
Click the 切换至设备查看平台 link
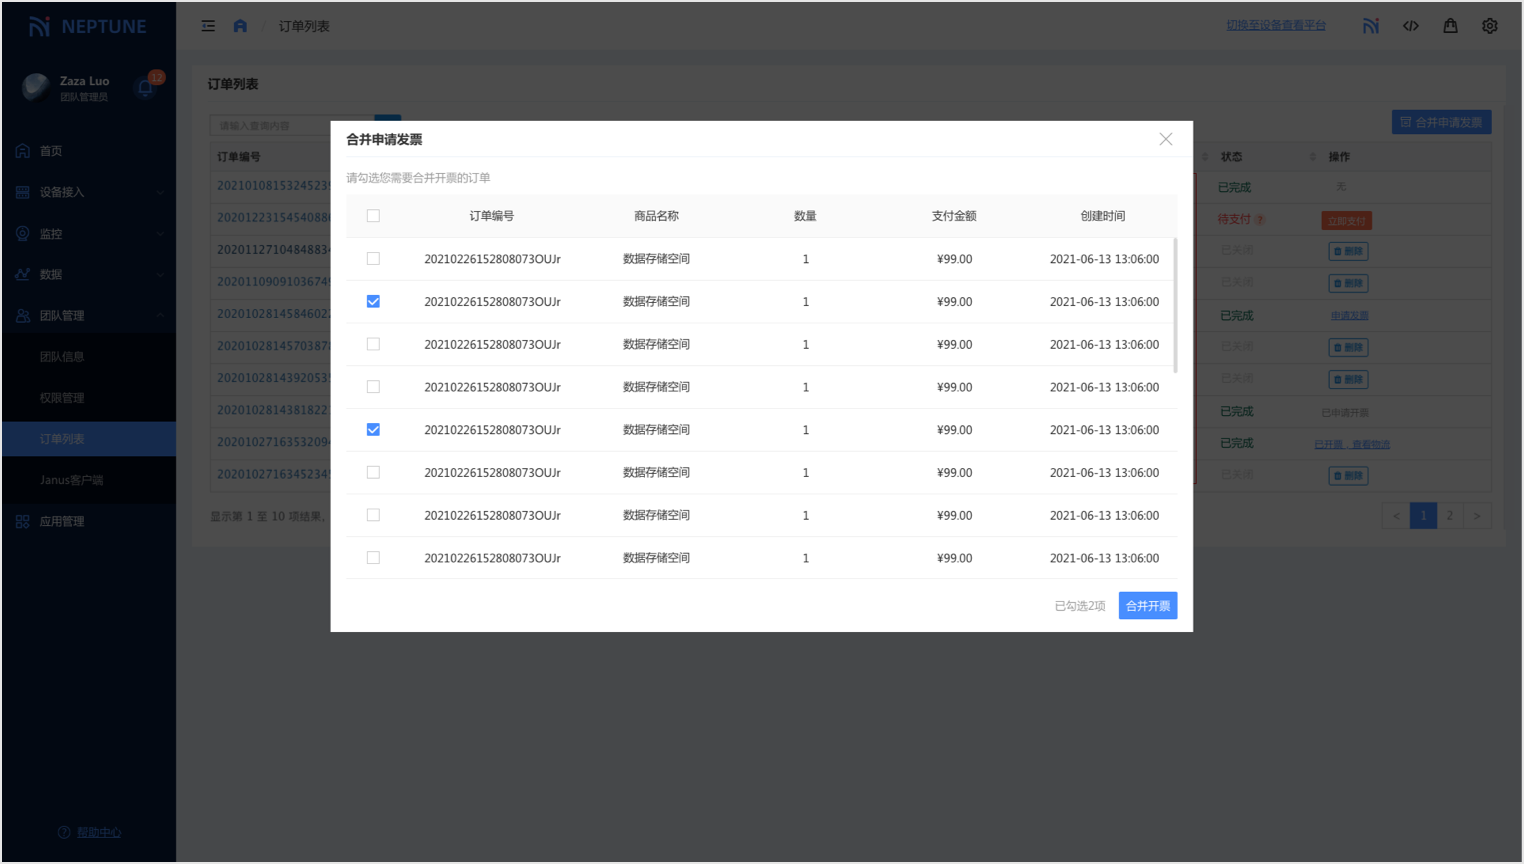pyautogui.click(x=1275, y=26)
